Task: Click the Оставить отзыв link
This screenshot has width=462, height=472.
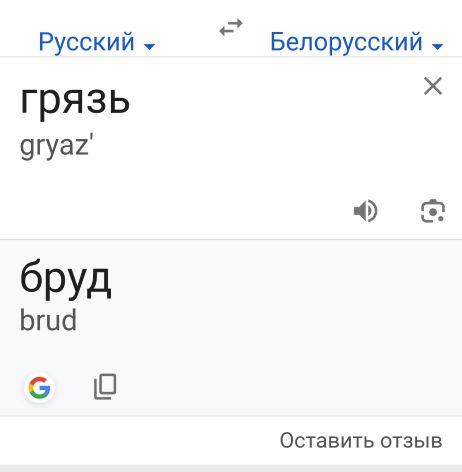Action: (361, 441)
